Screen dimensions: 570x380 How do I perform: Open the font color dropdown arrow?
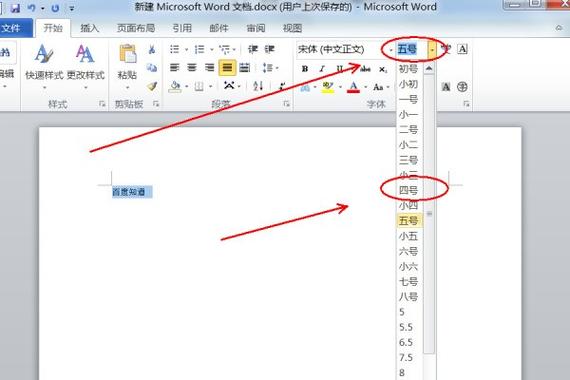pos(365,87)
